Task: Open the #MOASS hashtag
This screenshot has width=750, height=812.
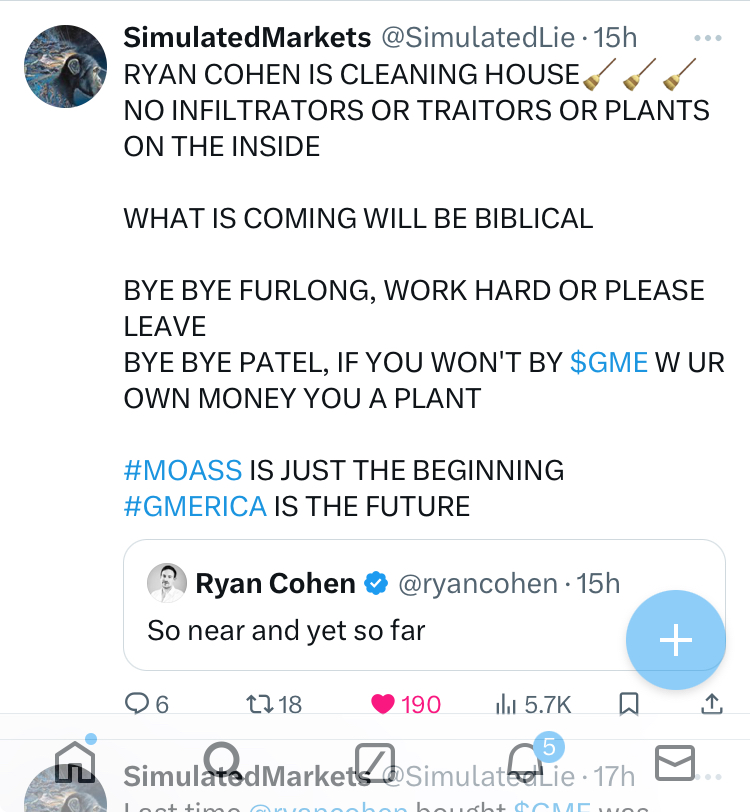Action: pos(183,469)
